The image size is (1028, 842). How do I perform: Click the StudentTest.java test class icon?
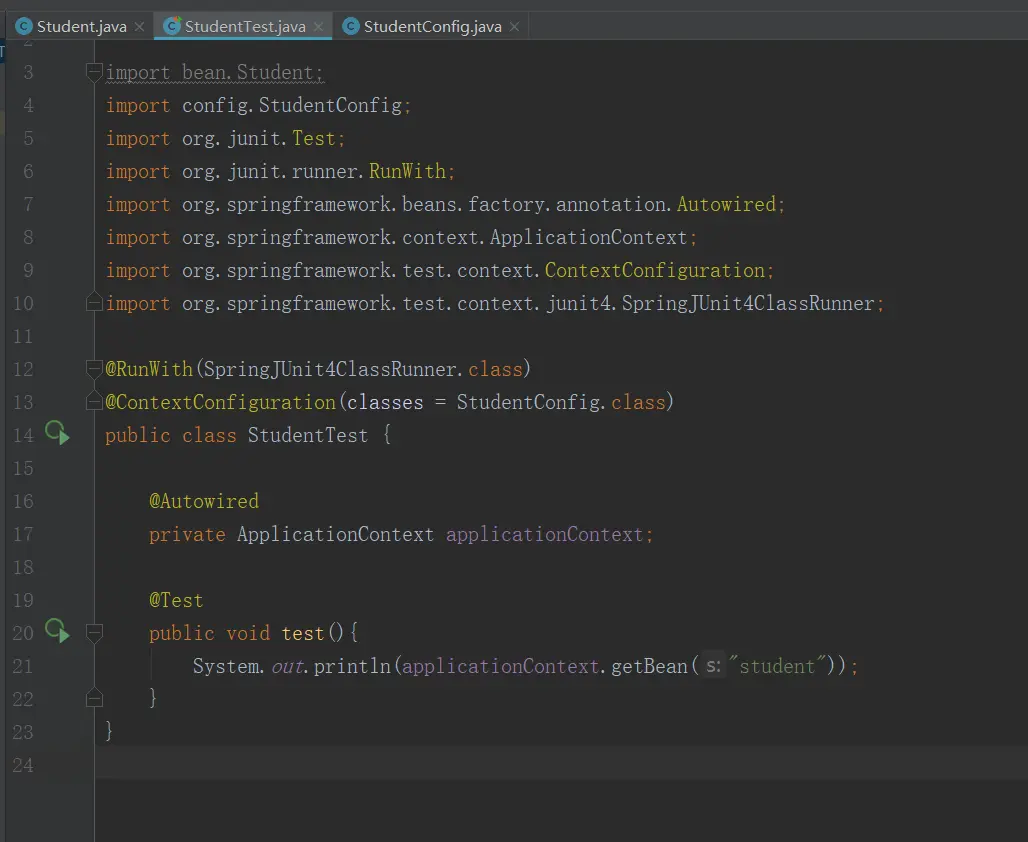pos(172,26)
